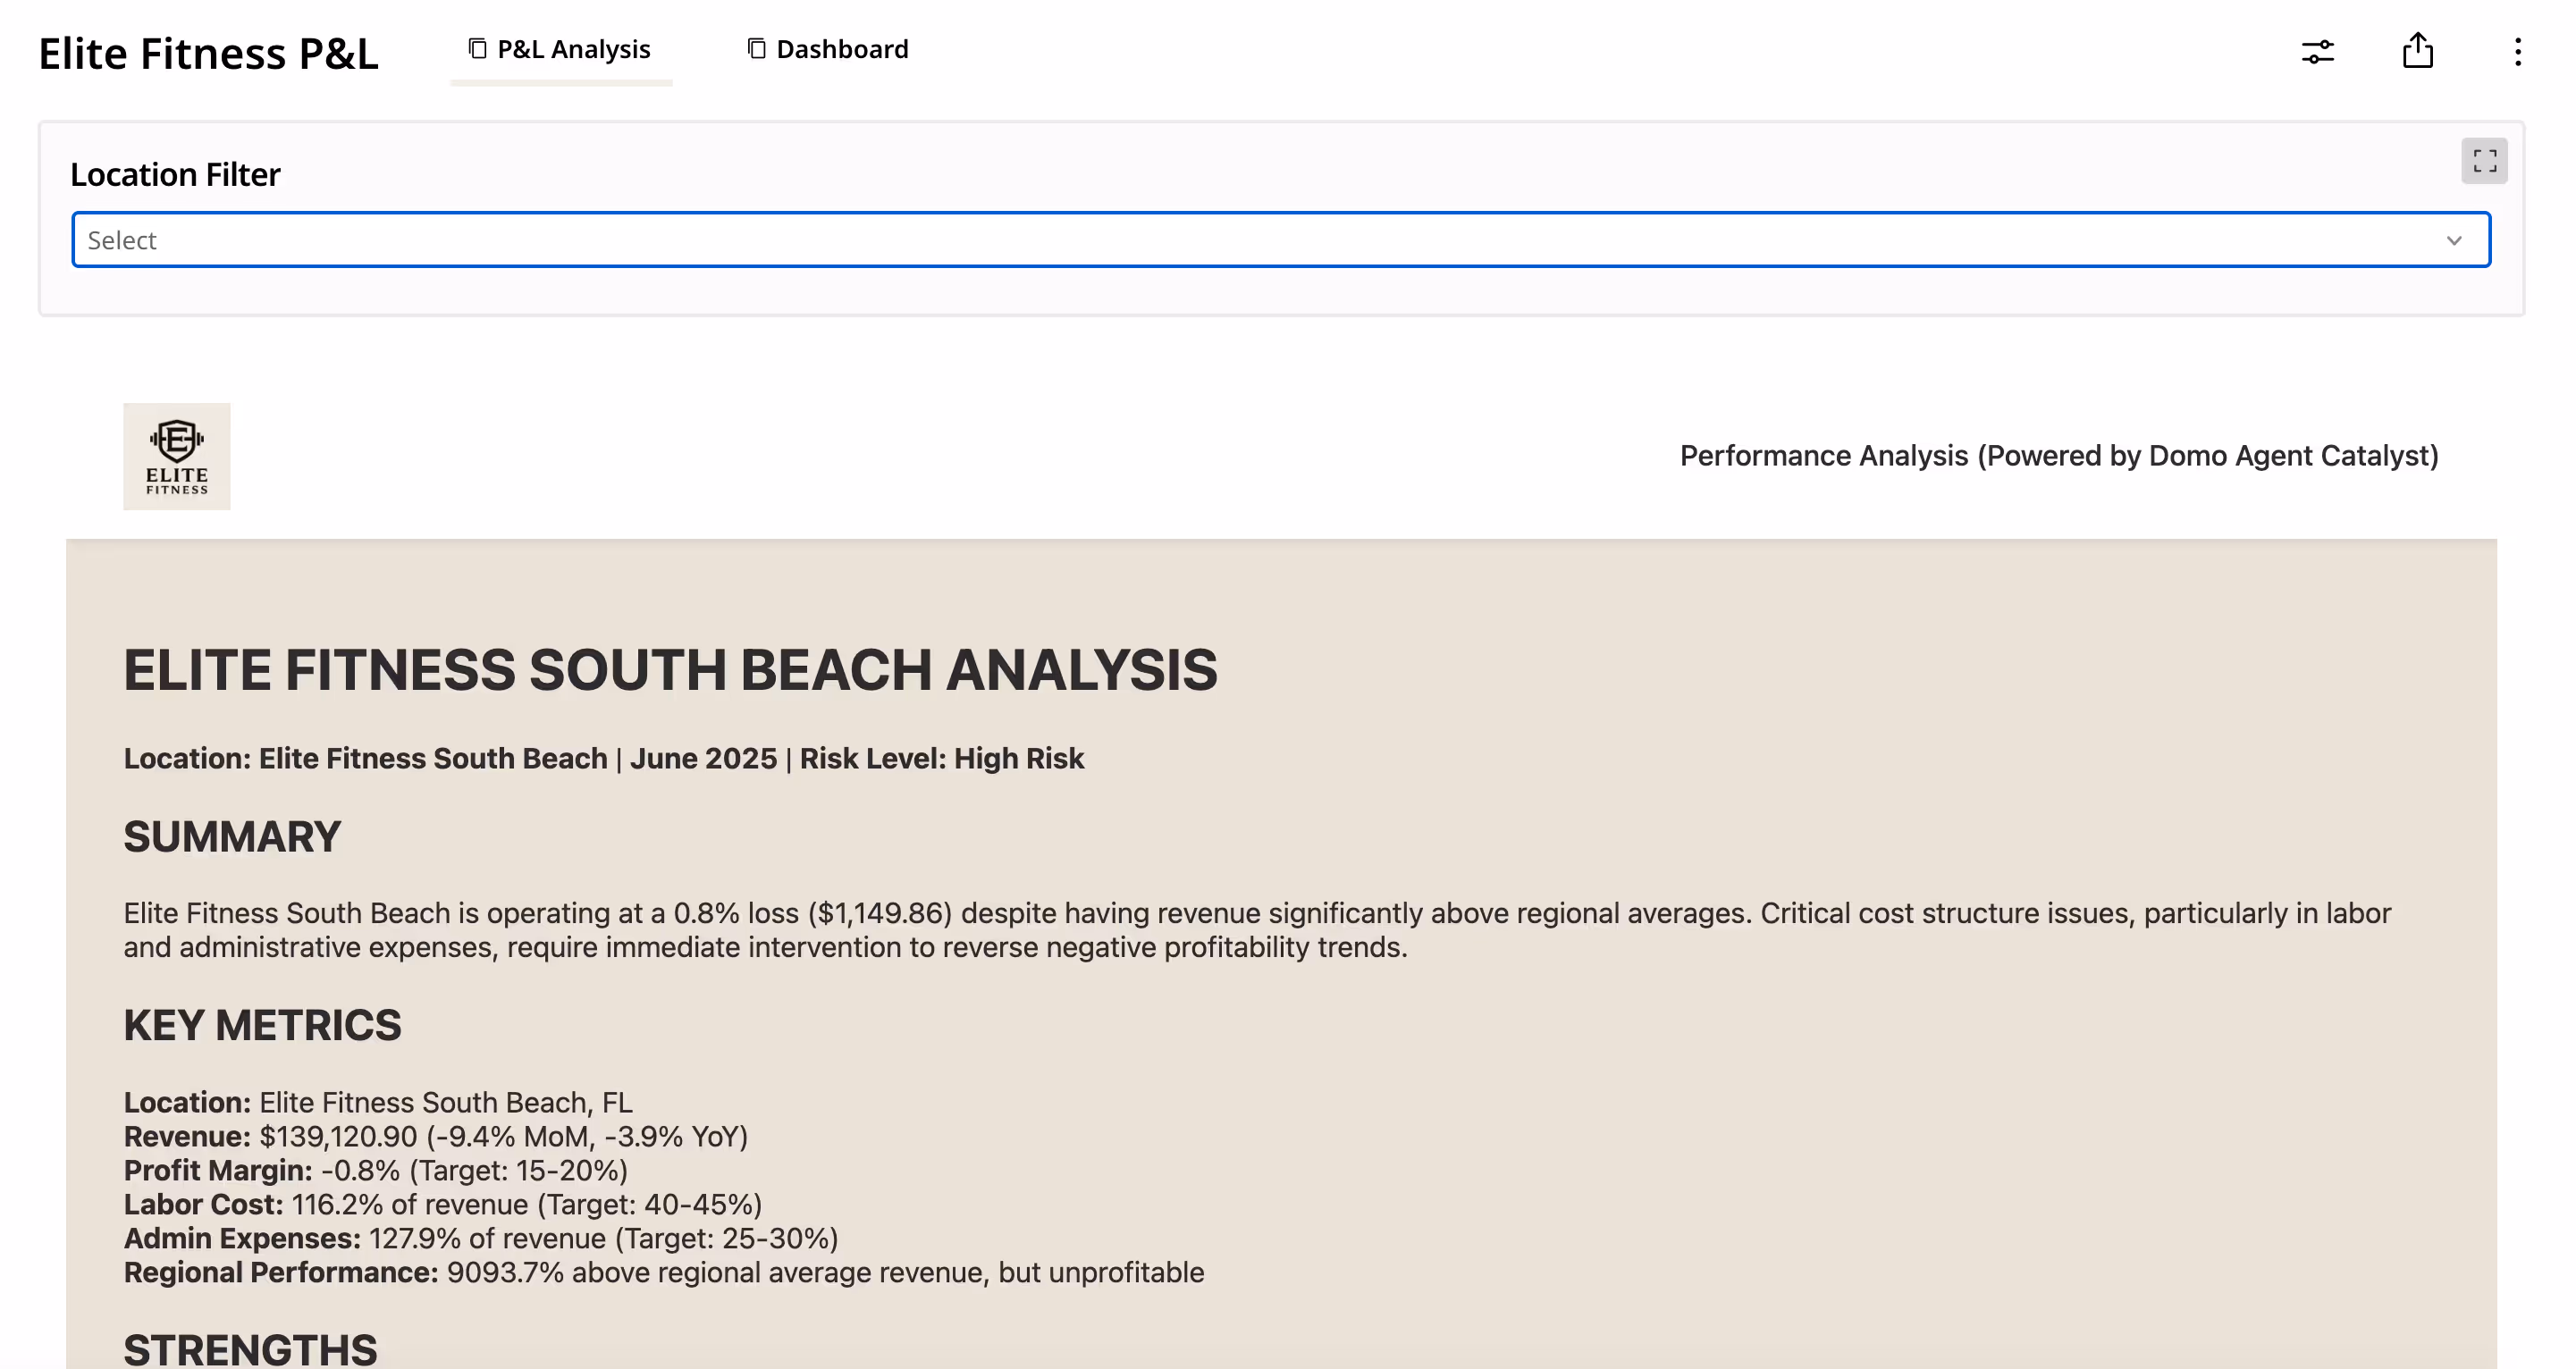
Task: Click the Performance Analysis Domo Agent Catalyst text
Action: pos(2058,456)
